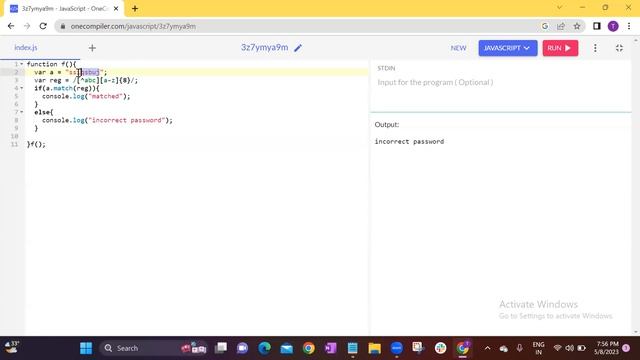Click the Google icon in address bar
The image size is (640, 360).
pos(545,26)
